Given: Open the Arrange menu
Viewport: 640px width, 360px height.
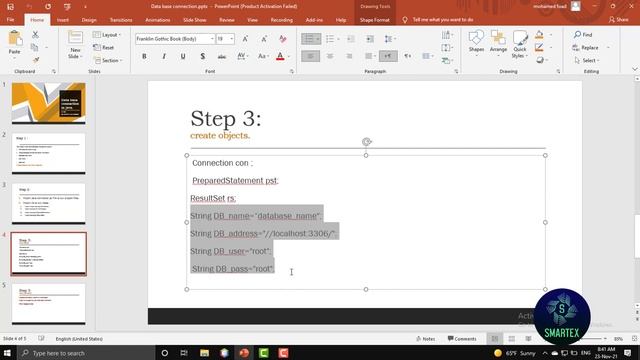Looking at the screenshot, I should [x=498, y=42].
